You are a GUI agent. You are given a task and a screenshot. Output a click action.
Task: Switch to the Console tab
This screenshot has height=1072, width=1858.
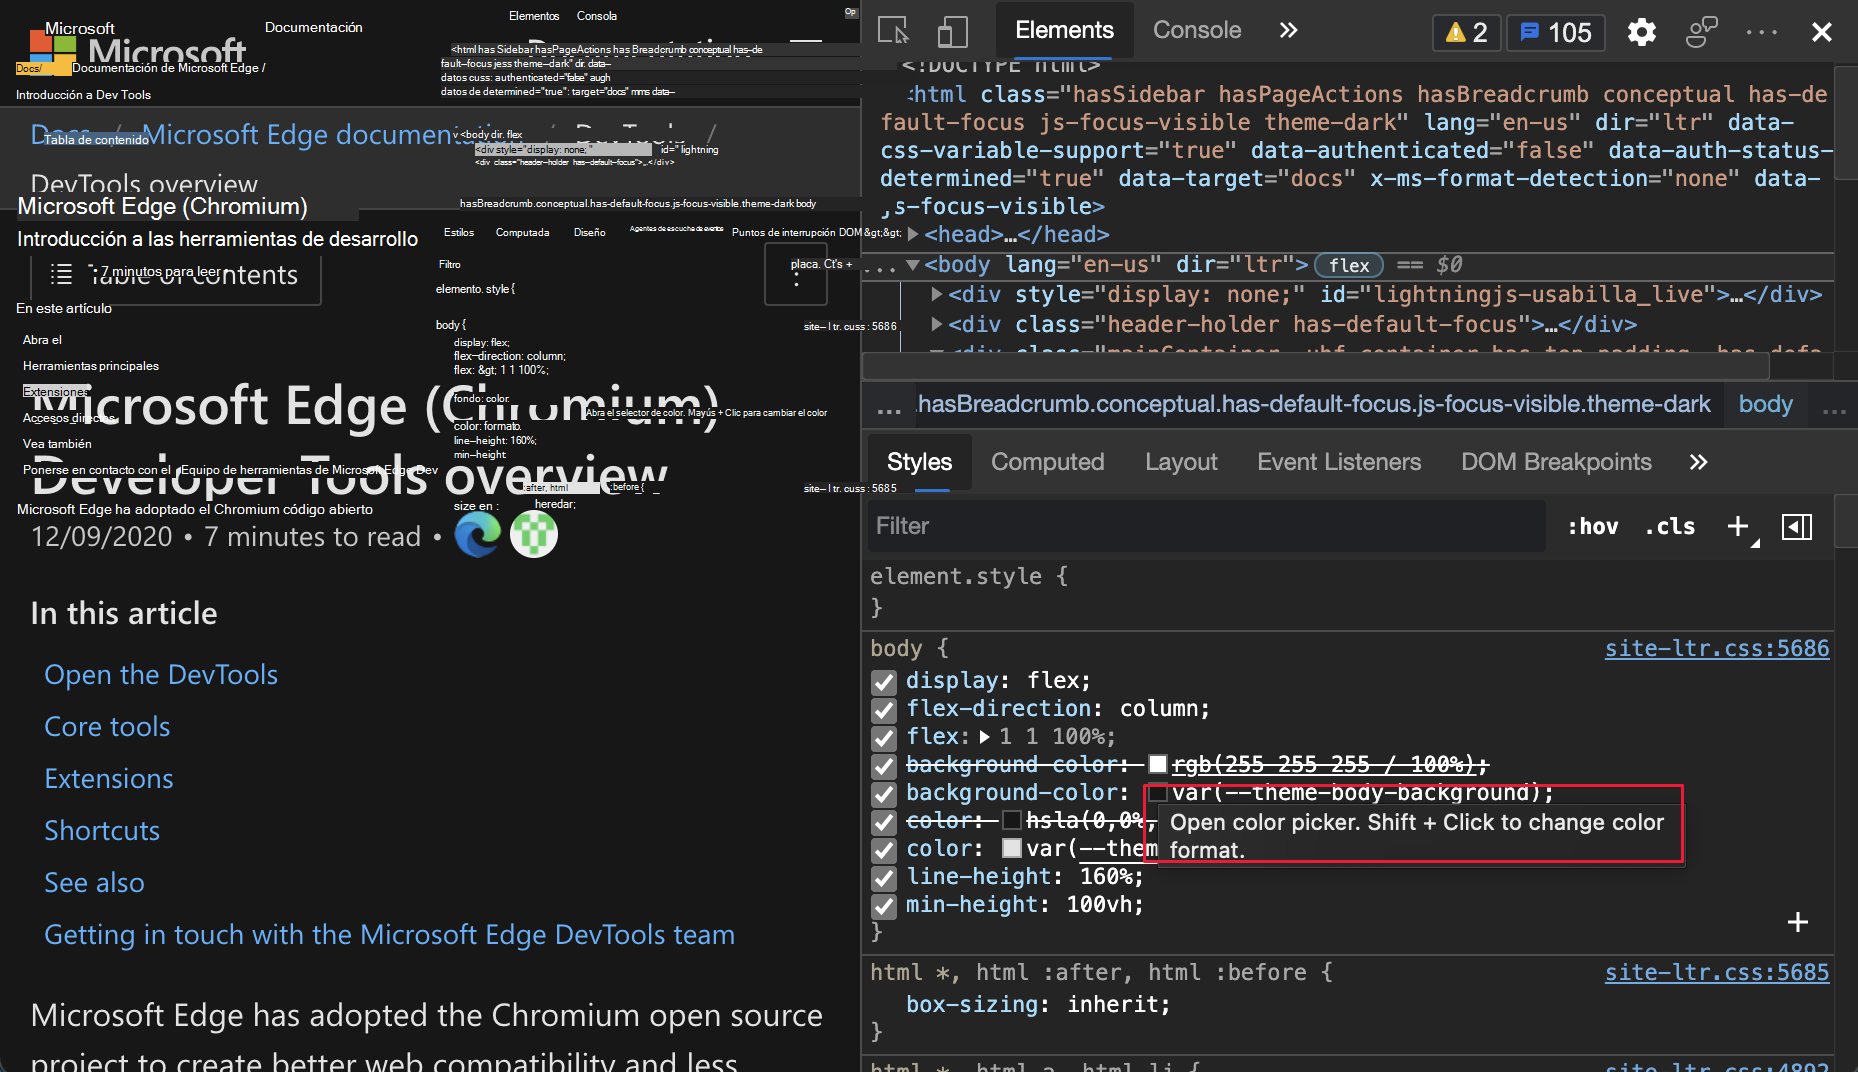pos(1197,30)
